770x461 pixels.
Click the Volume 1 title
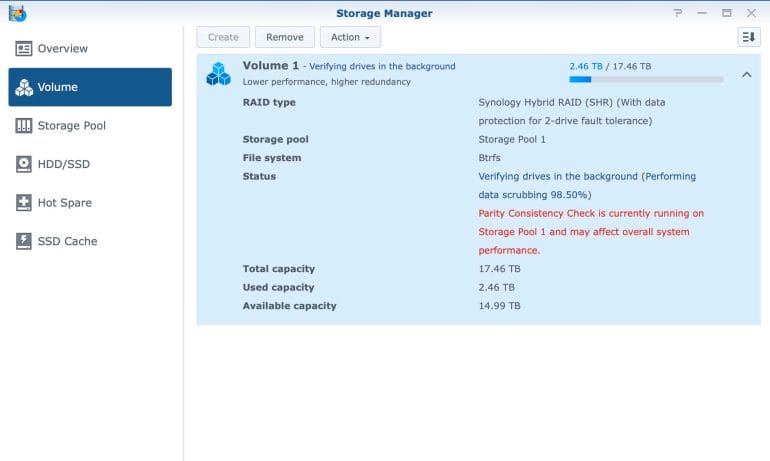[271, 66]
